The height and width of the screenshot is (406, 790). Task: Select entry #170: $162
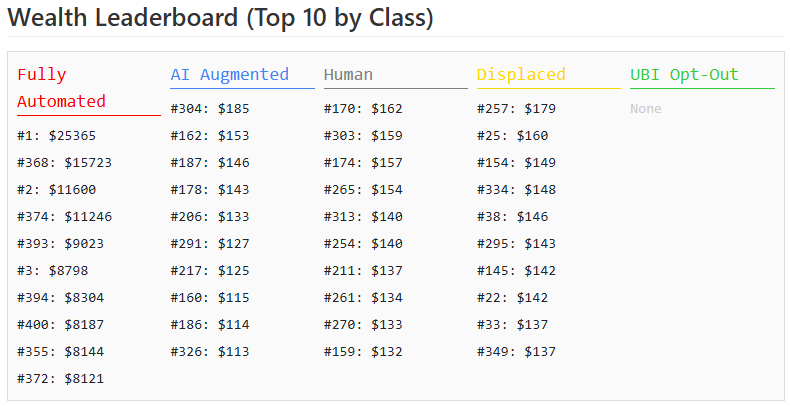pyautogui.click(x=363, y=109)
